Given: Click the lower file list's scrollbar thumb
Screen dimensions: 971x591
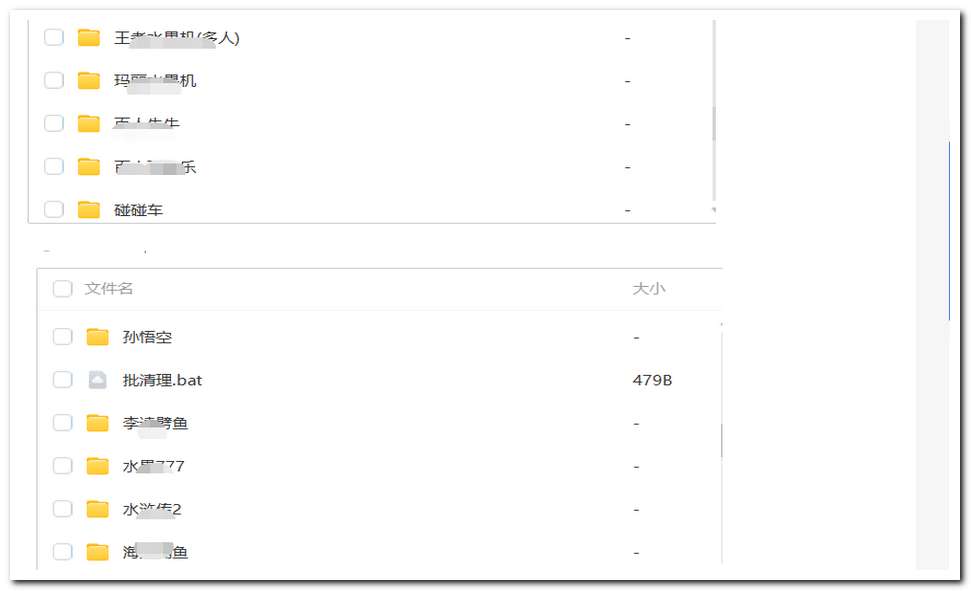Looking at the screenshot, I should click(721, 440).
